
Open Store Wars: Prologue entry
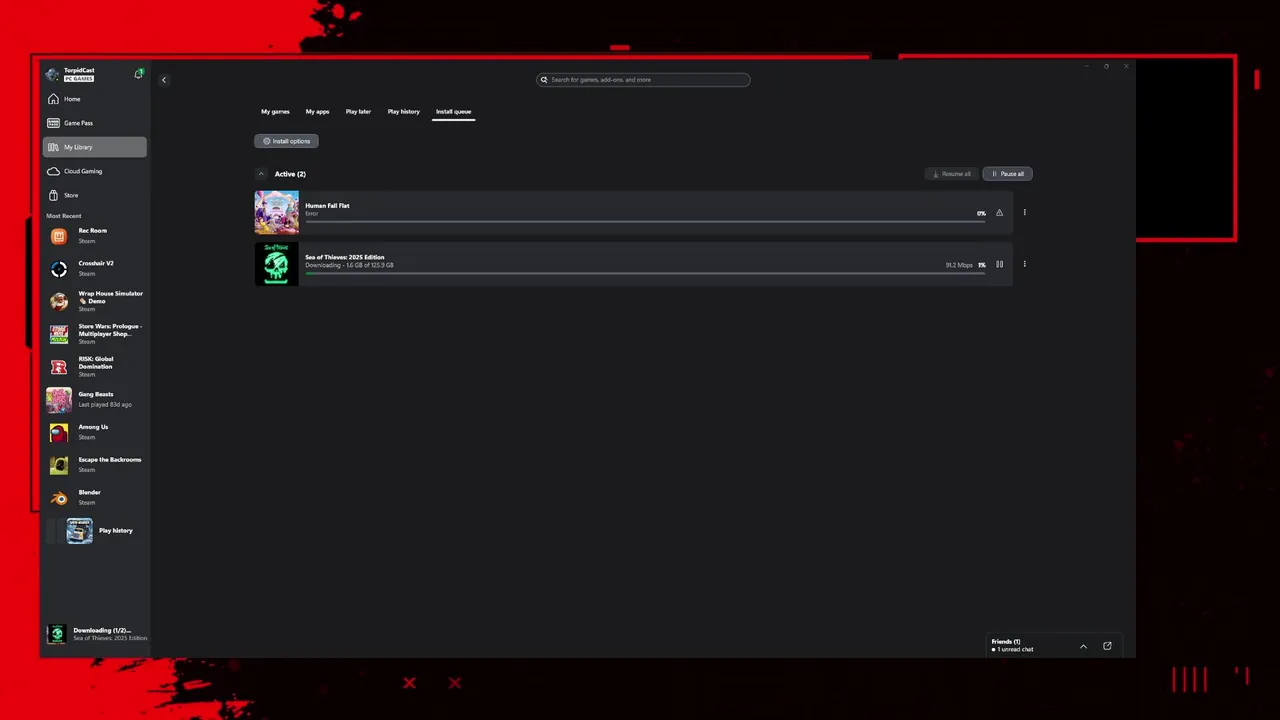tap(95, 334)
